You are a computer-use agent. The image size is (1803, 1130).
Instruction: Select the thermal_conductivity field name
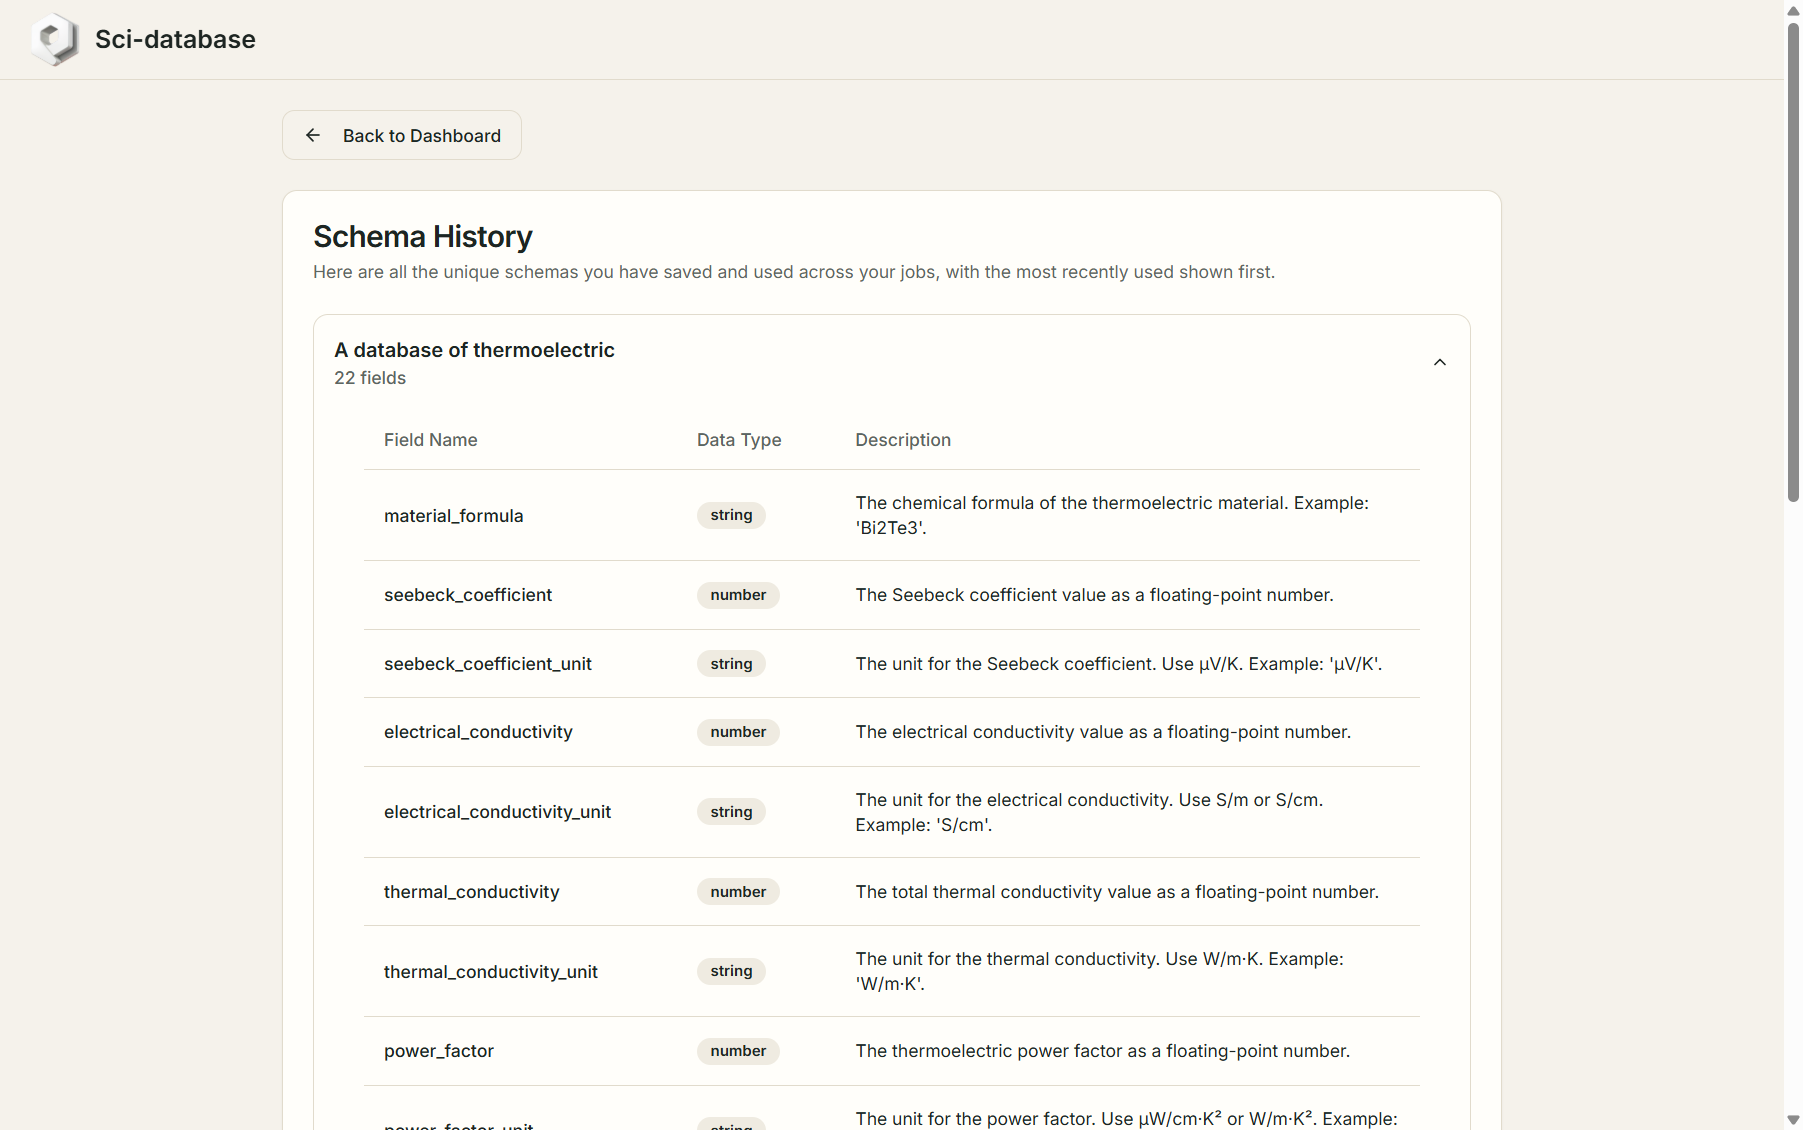(471, 892)
